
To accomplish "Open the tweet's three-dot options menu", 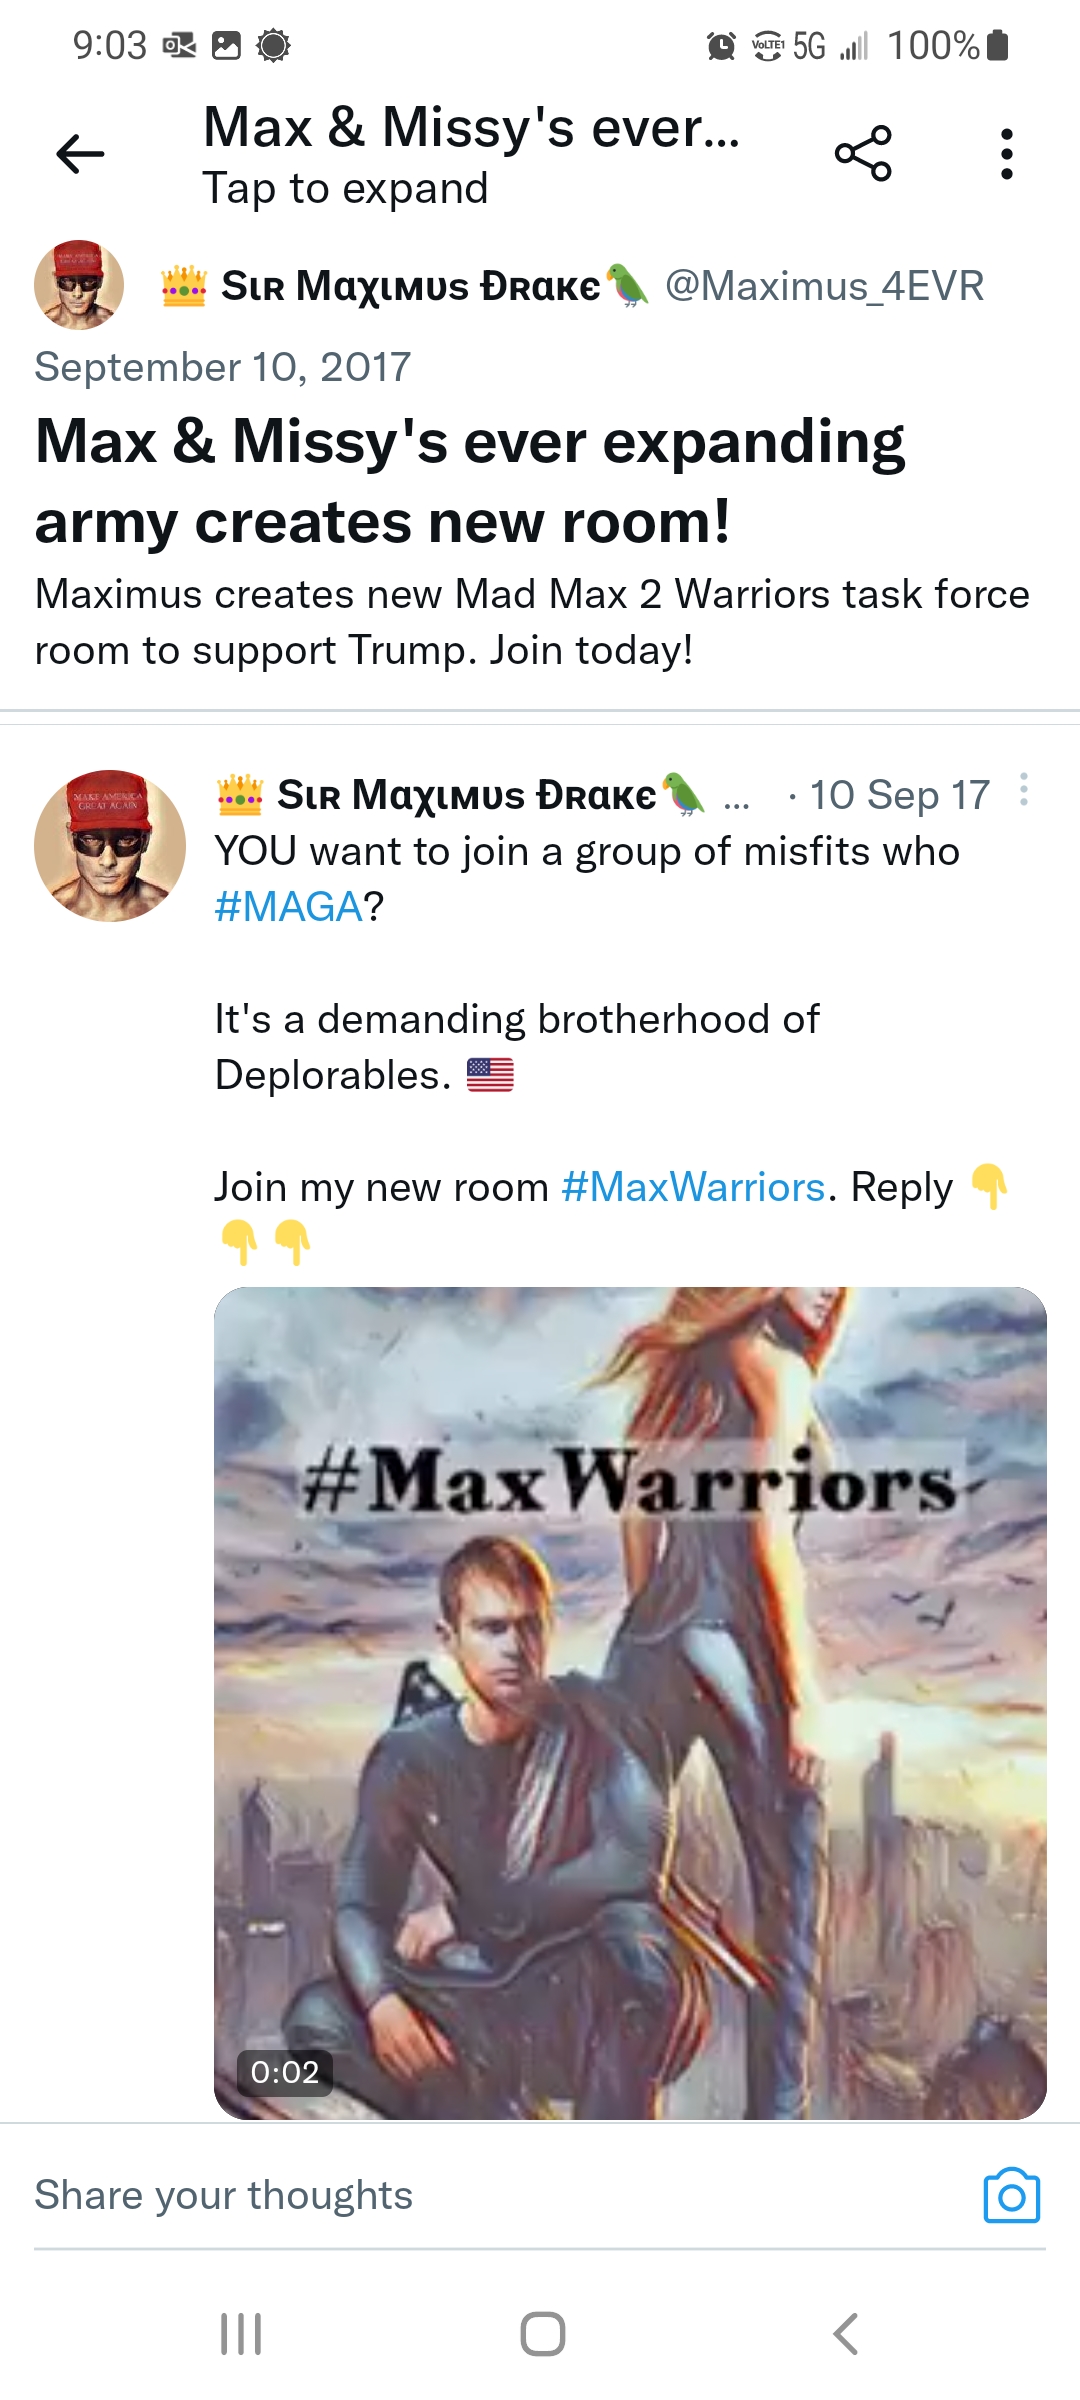I will click(1023, 790).
